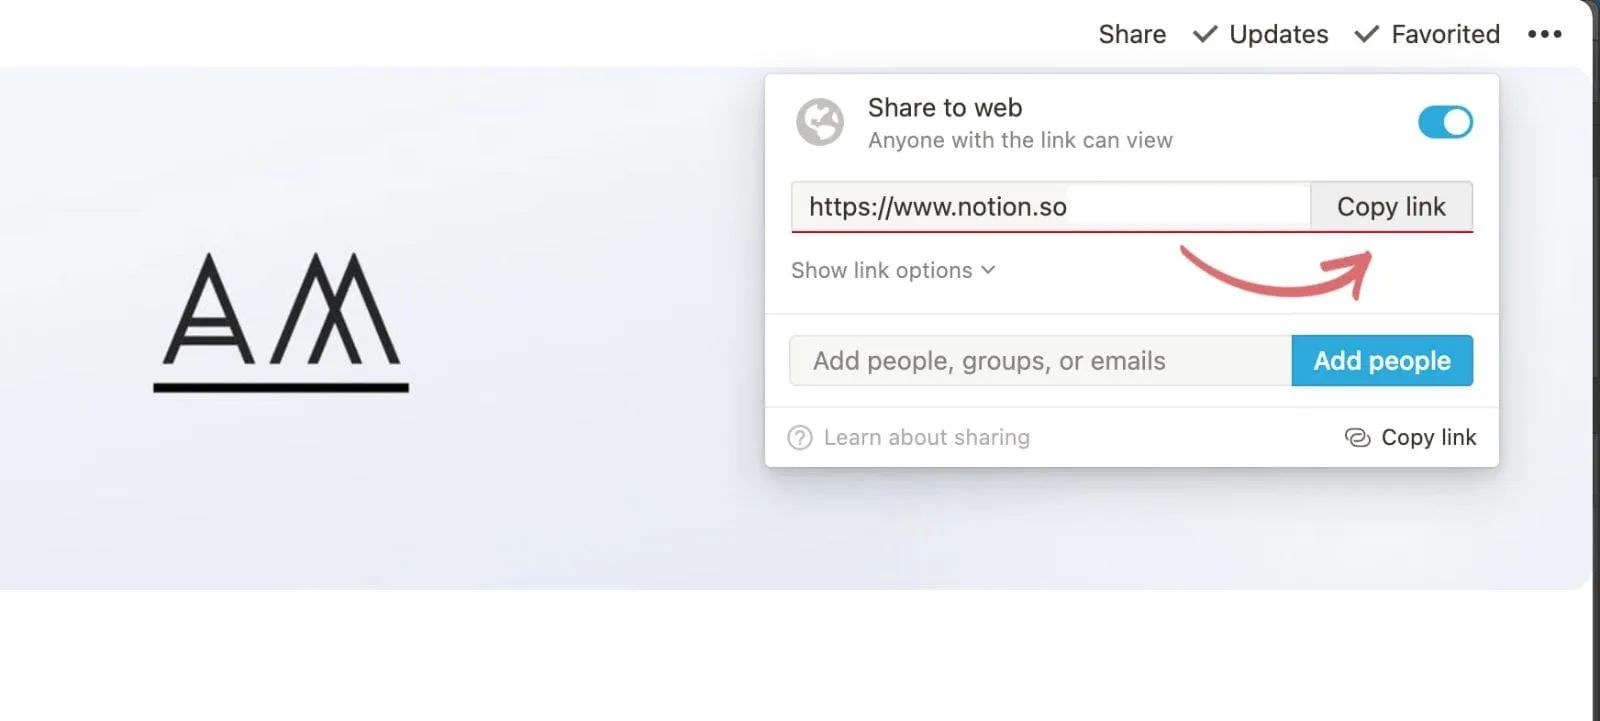Open Learn about sharing
The height and width of the screenshot is (721, 1600).
[x=926, y=437]
